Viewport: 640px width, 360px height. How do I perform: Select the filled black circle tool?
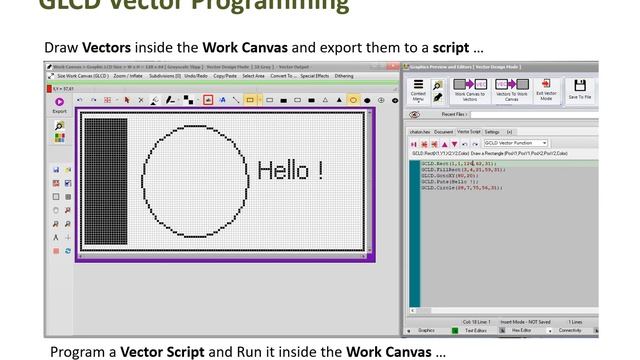(367, 100)
